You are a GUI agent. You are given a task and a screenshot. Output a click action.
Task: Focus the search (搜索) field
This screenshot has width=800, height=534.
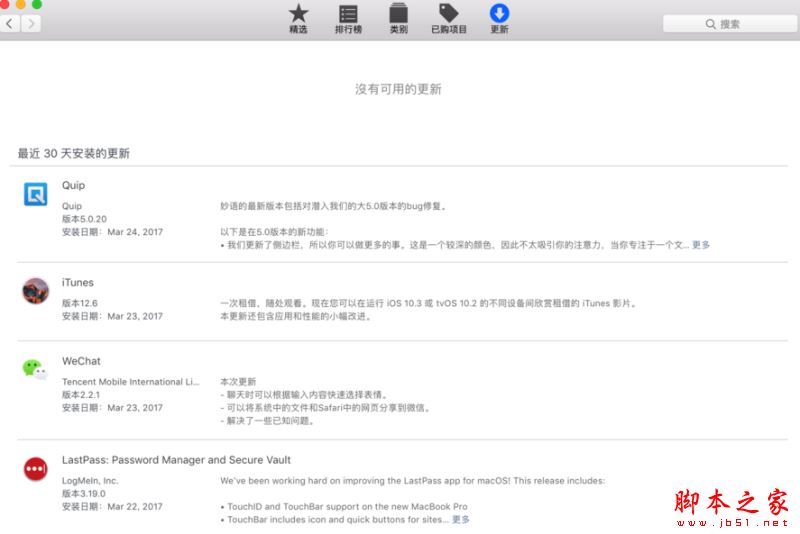[x=730, y=23]
